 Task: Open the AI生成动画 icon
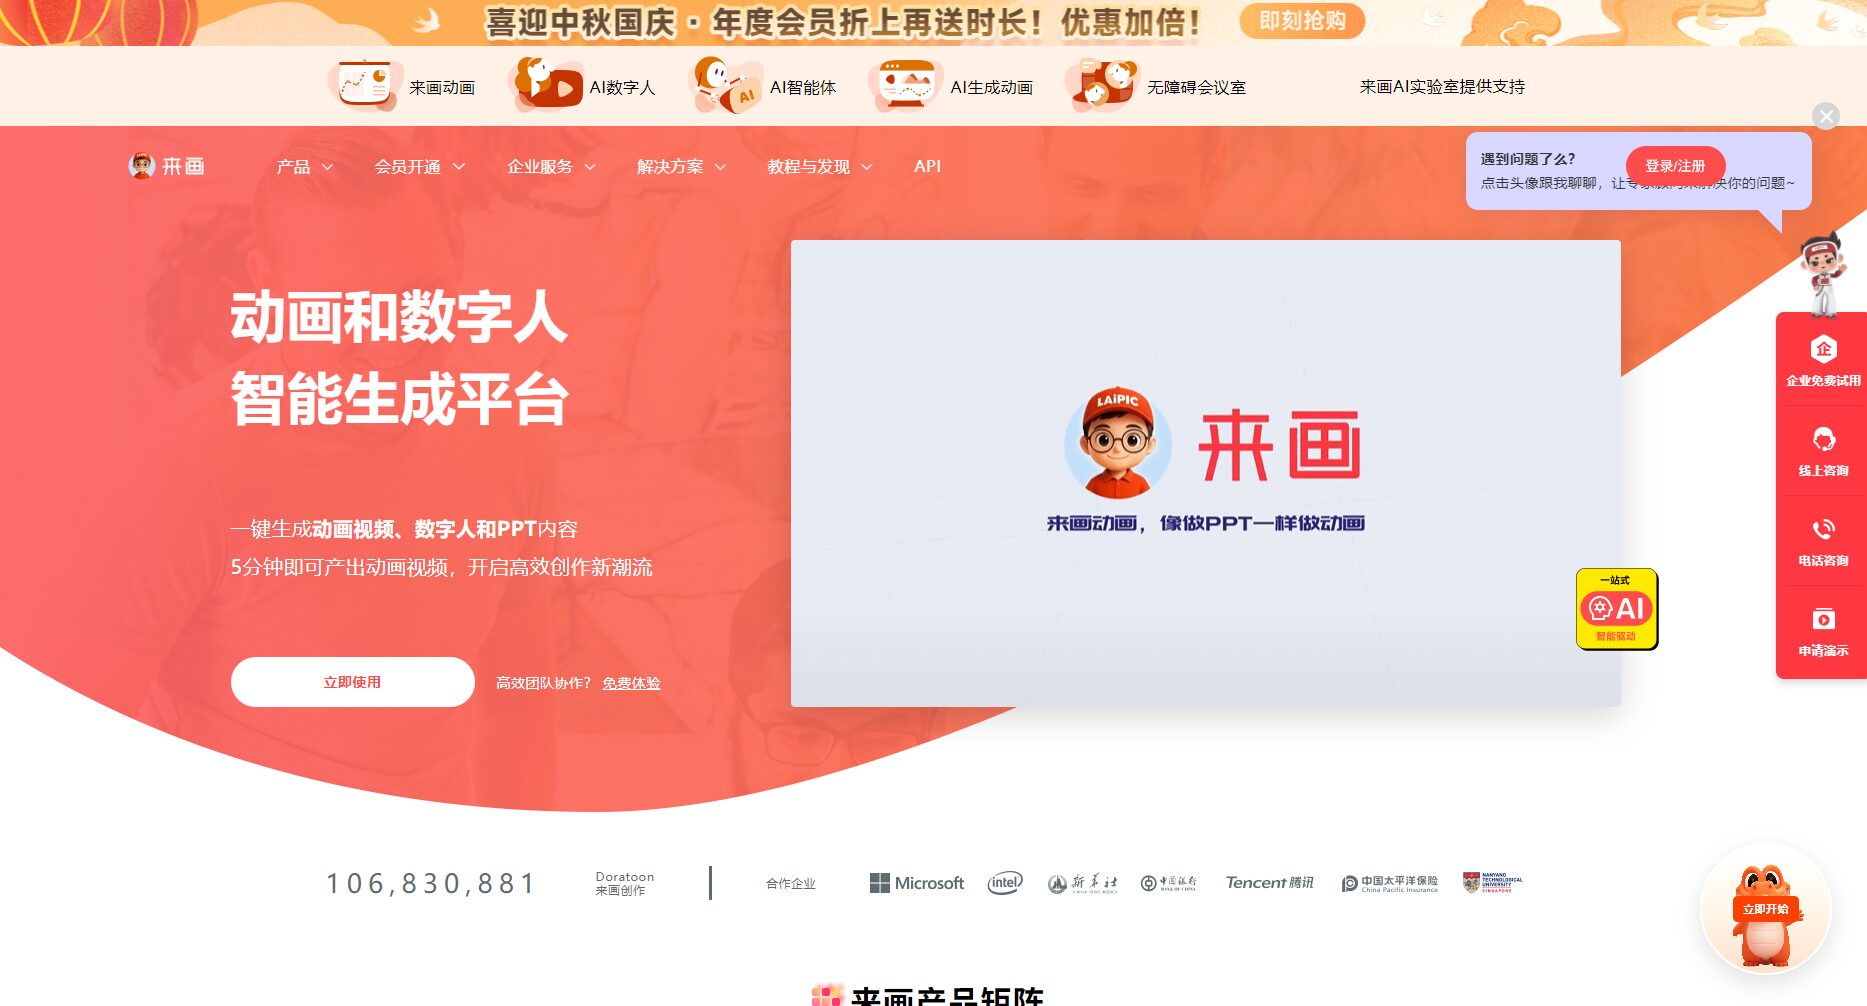pos(905,86)
